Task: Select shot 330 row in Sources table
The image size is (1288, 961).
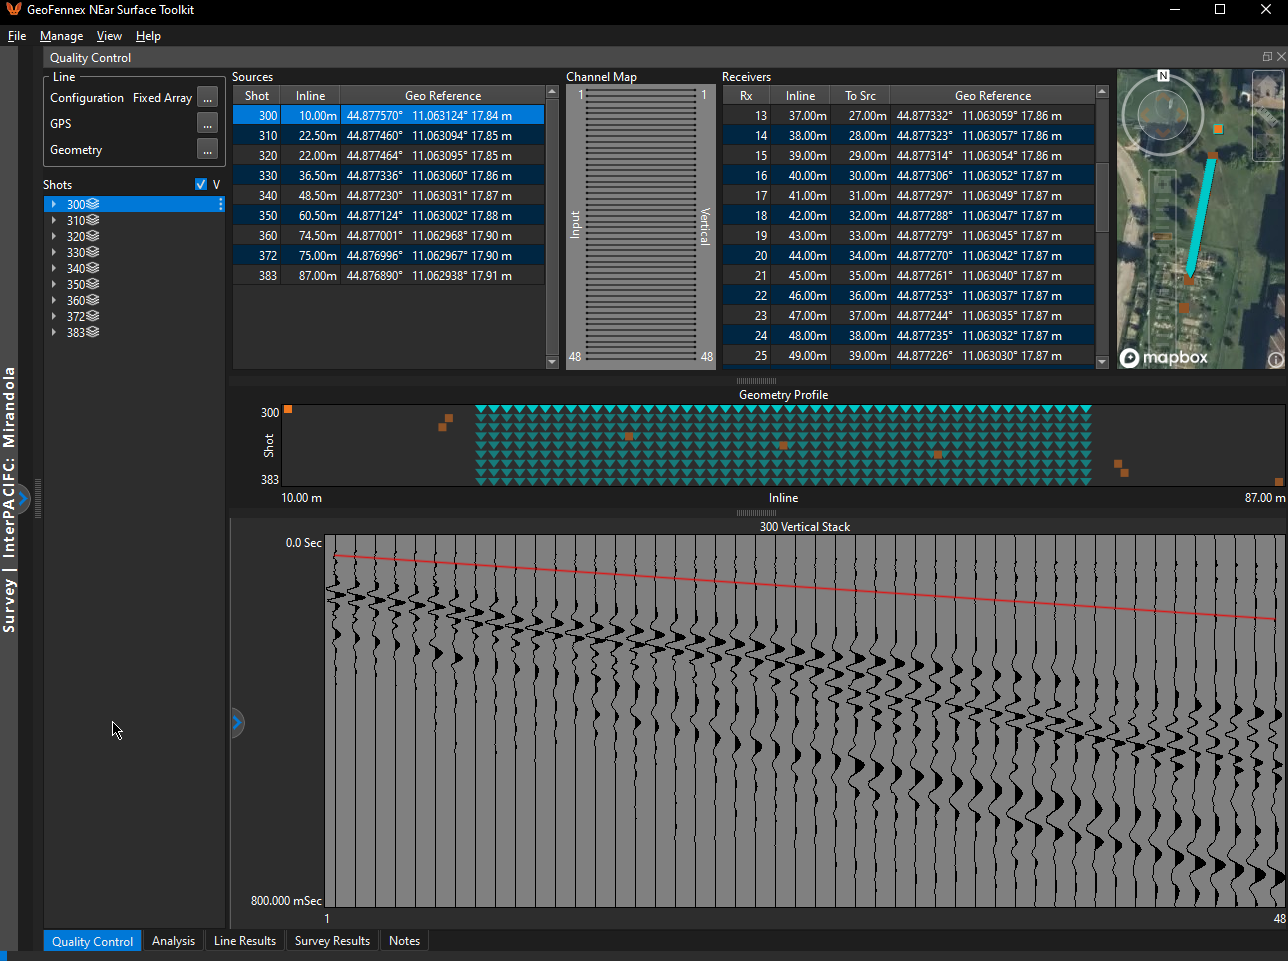Action: 389,175
